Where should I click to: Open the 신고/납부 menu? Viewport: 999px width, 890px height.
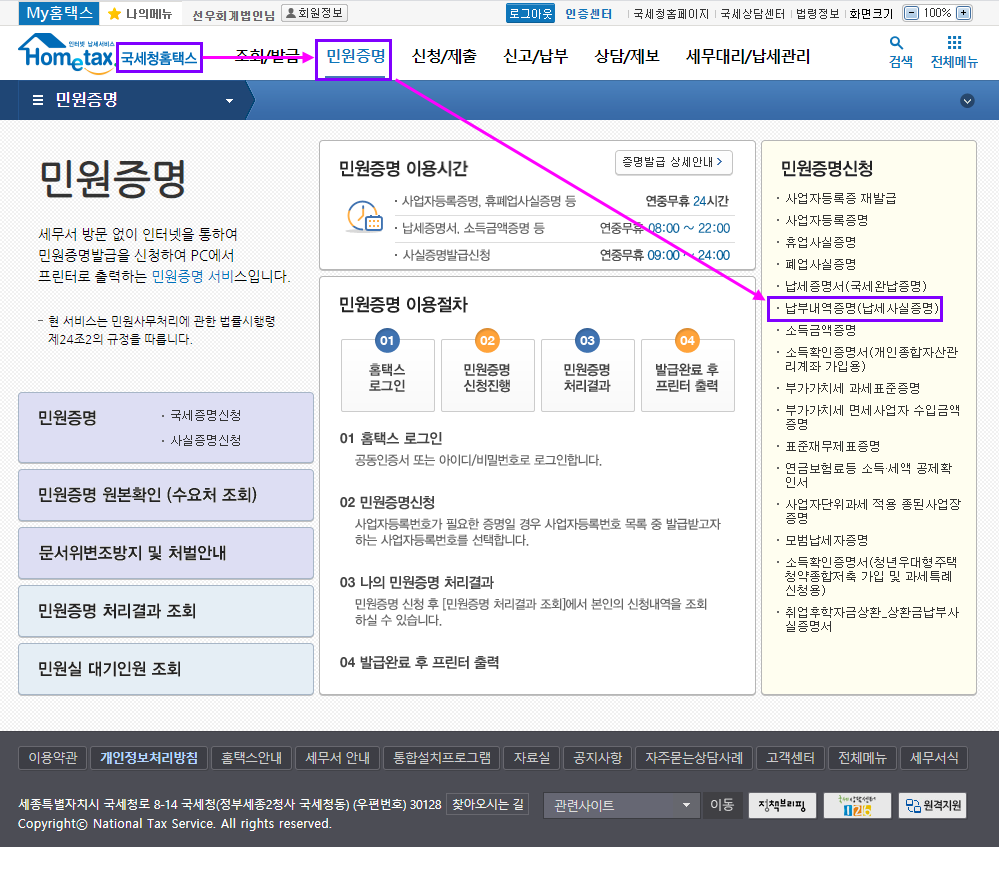tap(535, 56)
